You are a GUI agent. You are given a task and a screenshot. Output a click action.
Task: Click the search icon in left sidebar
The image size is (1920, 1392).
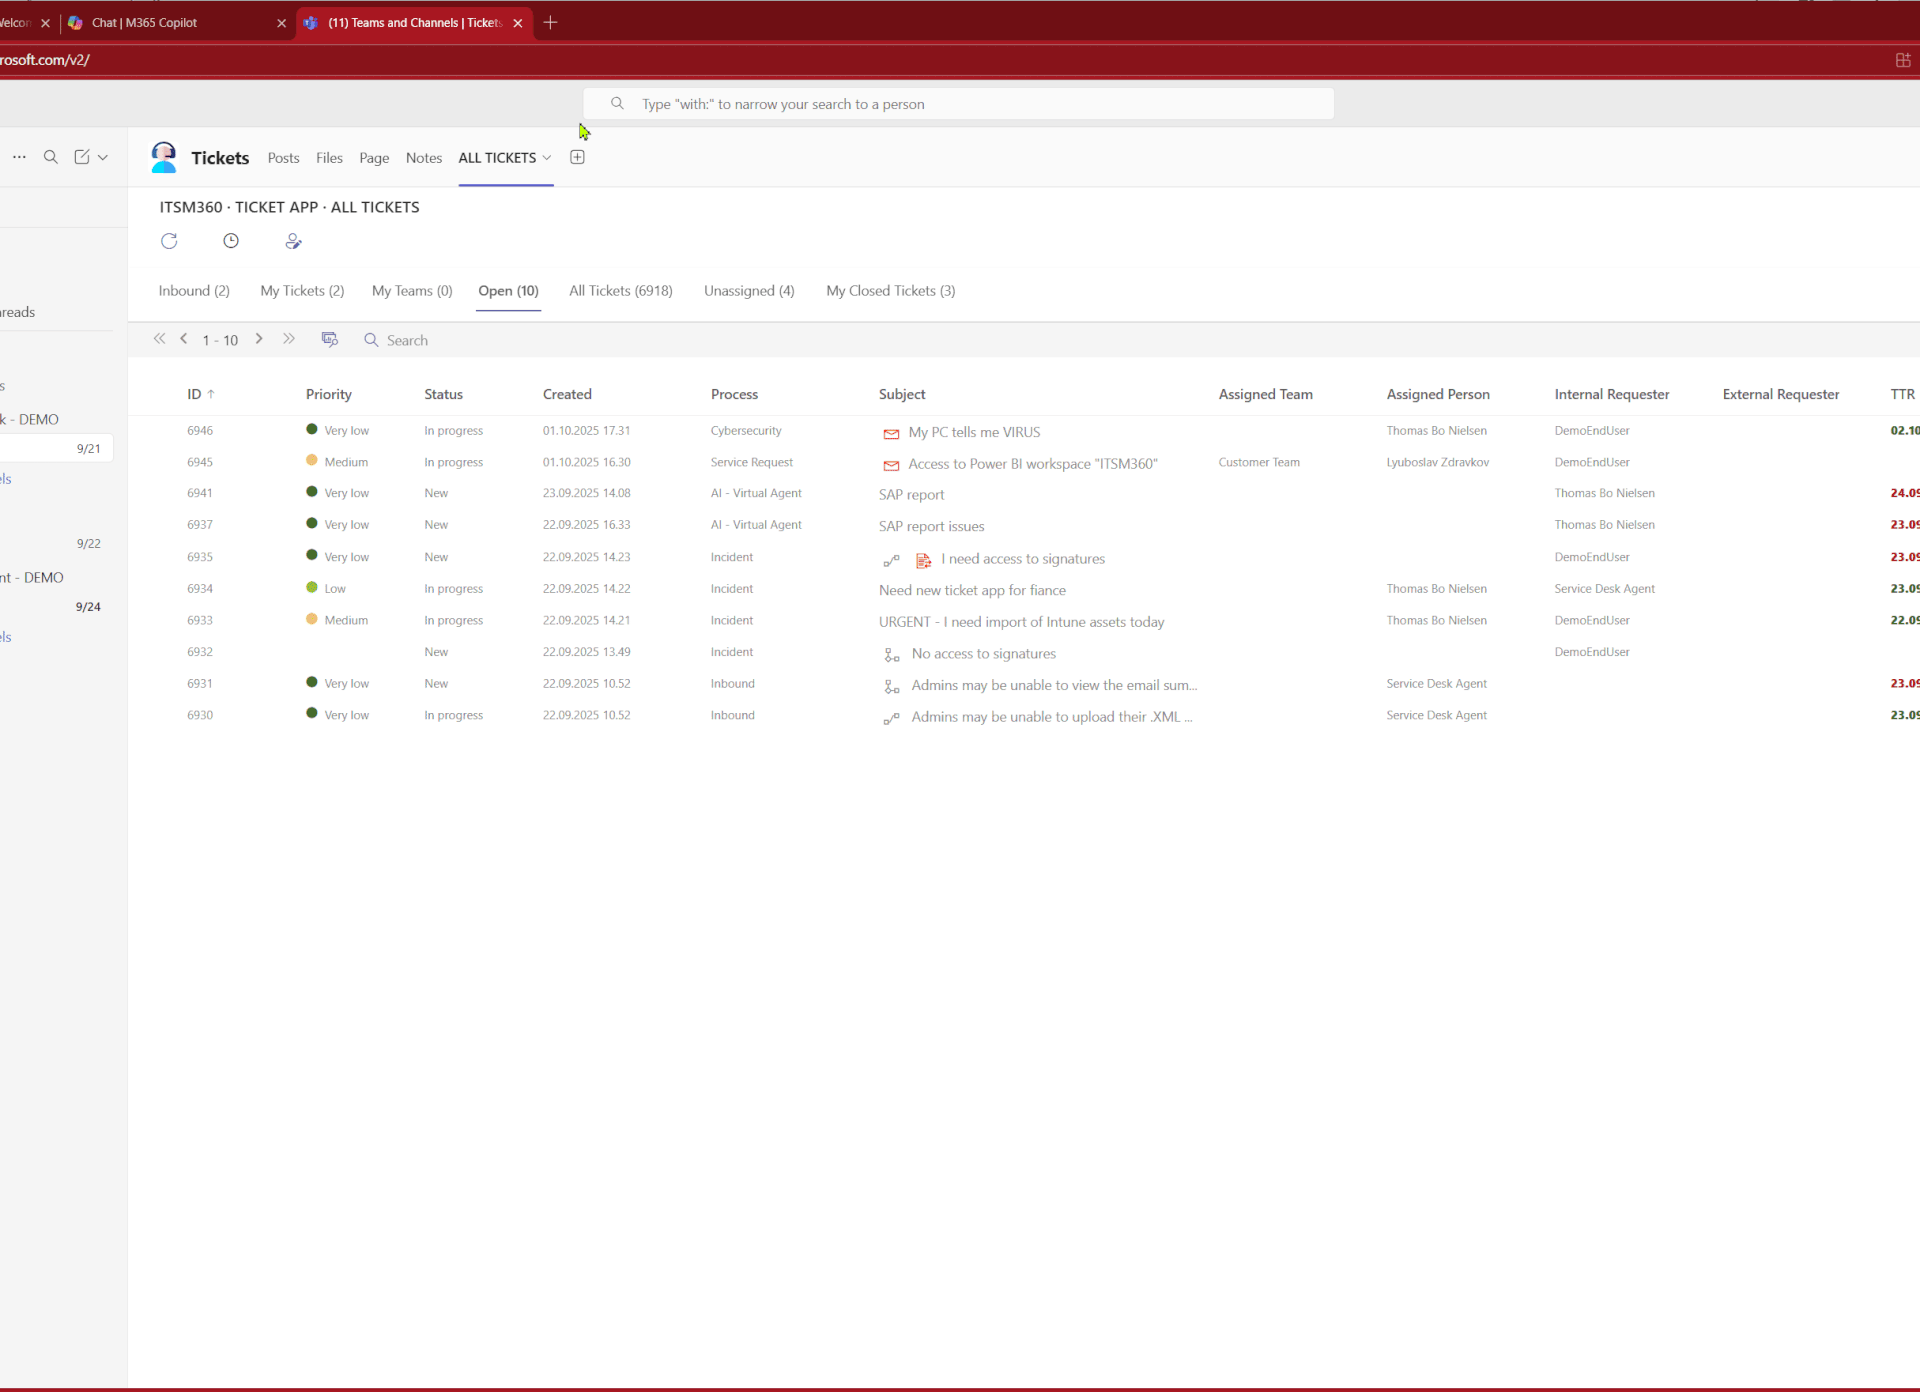click(51, 157)
